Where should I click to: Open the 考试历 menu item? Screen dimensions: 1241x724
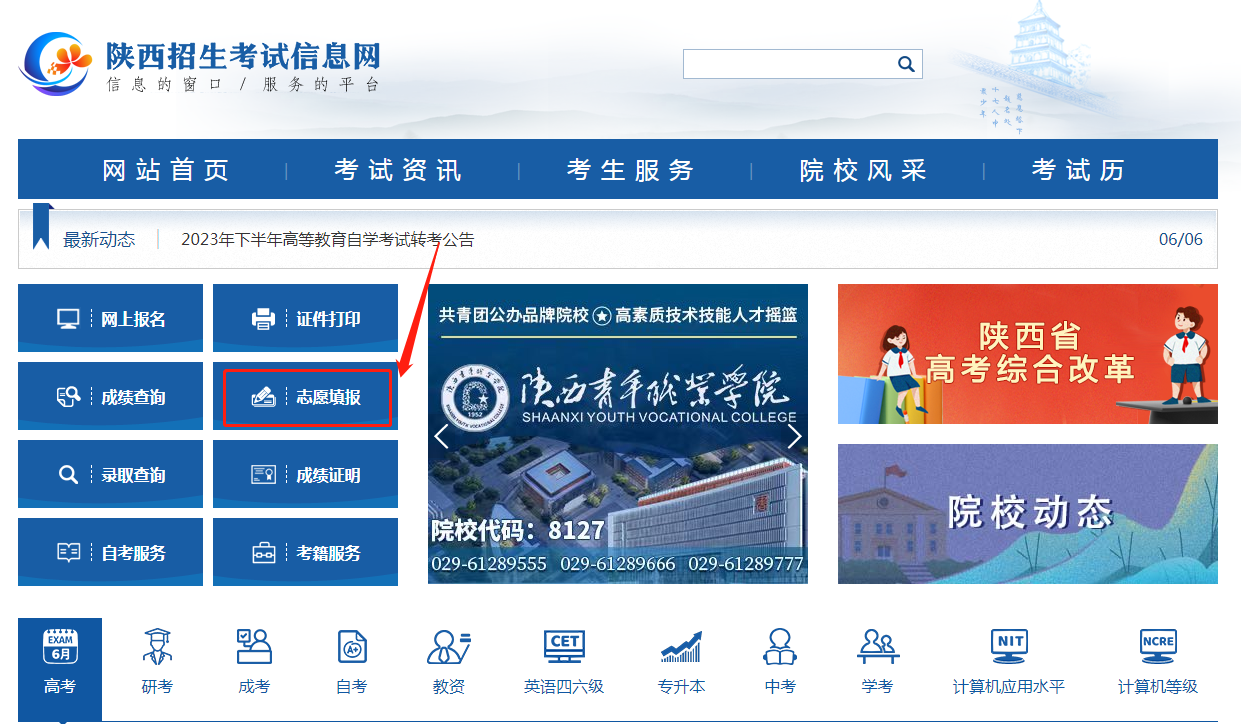[x=1078, y=170]
